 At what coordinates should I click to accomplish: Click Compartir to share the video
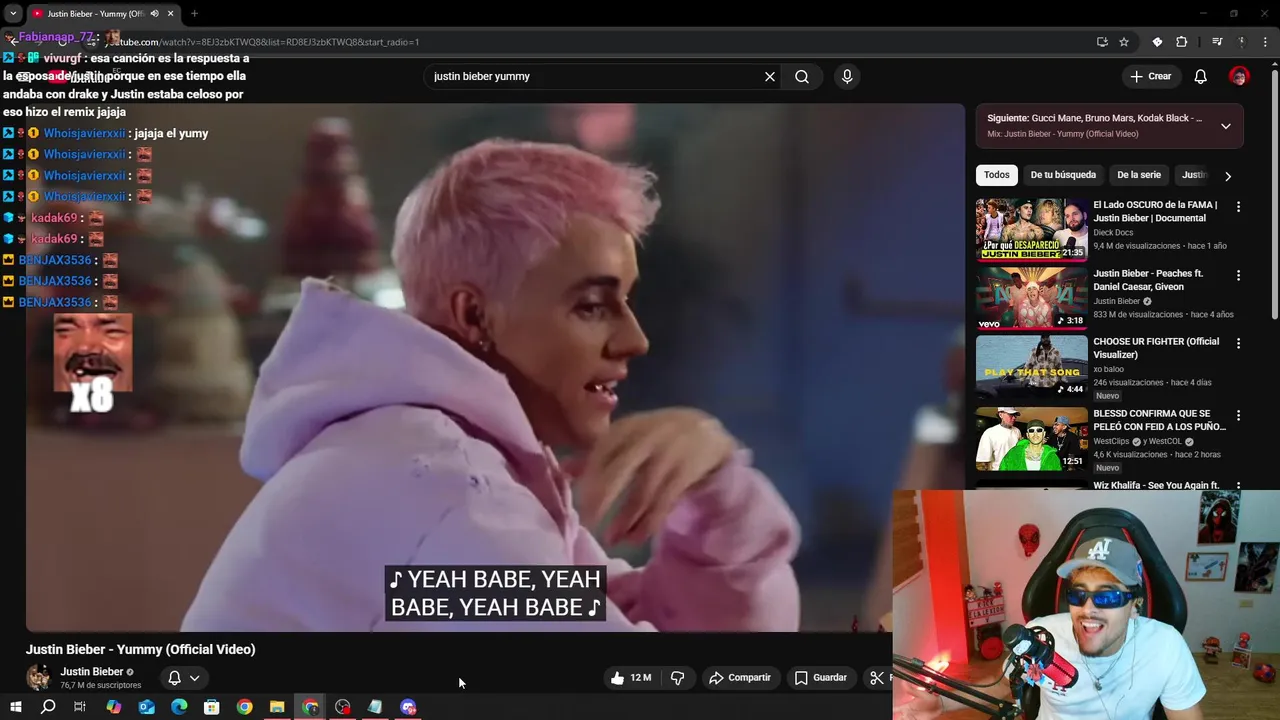[740, 678]
